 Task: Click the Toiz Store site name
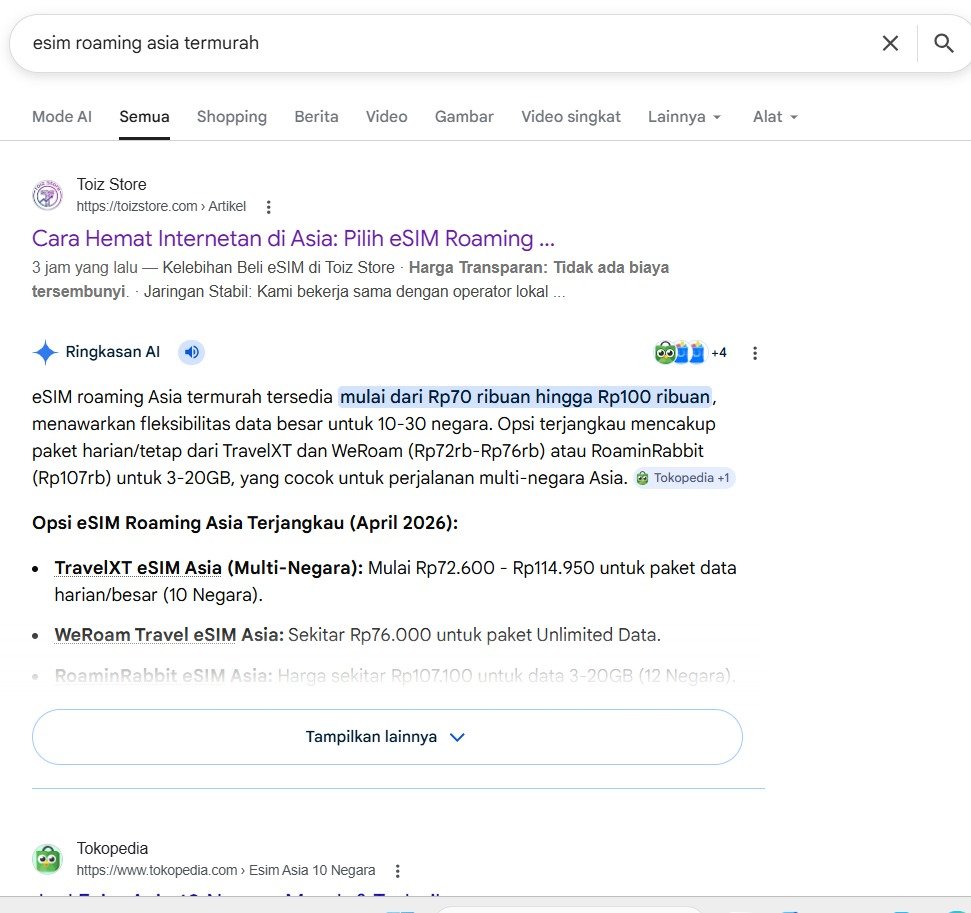tap(111, 185)
